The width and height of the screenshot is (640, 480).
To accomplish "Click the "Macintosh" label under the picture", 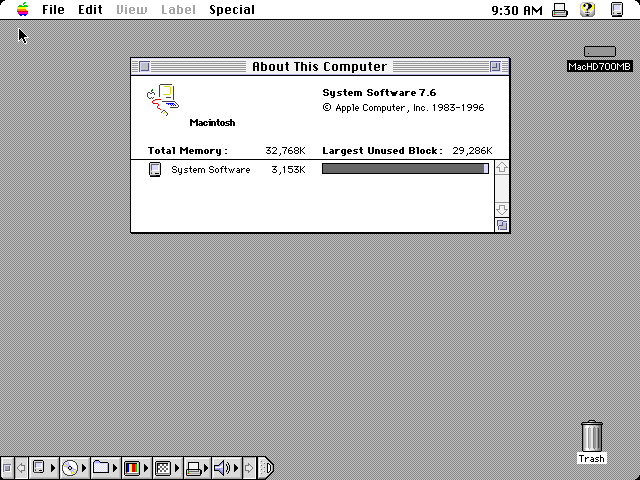I will [x=212, y=122].
